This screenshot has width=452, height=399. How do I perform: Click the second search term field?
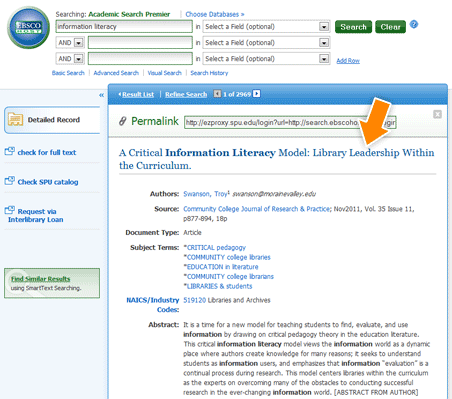[x=140, y=42]
